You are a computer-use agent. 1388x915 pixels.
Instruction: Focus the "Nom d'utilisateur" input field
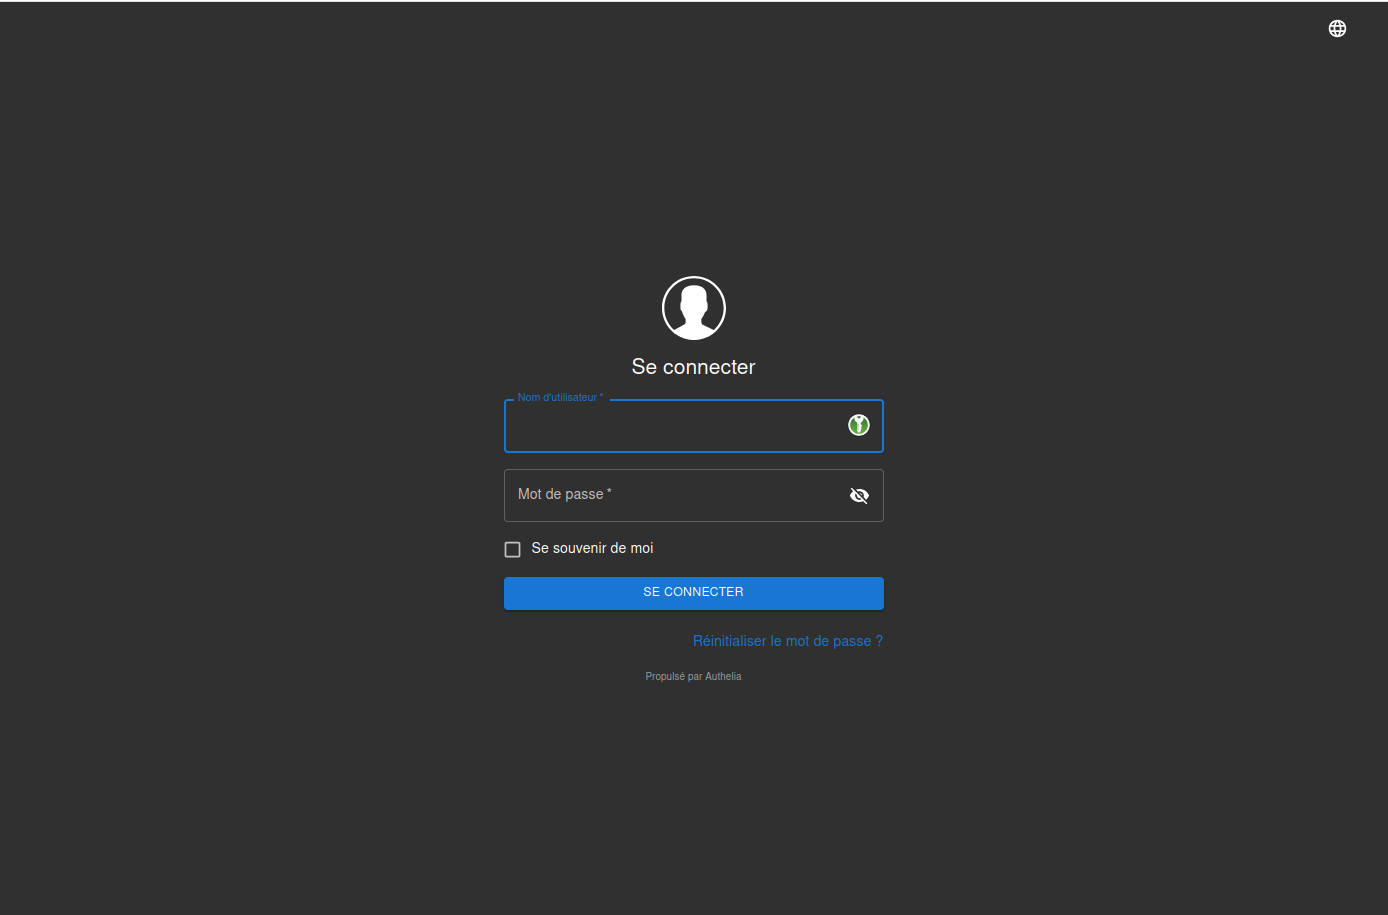pyautogui.click(x=670, y=427)
